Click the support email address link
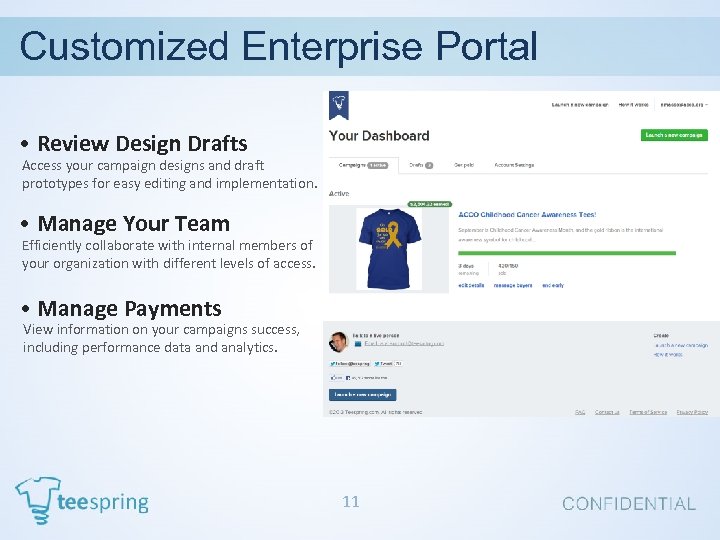720x540 pixels. [x=404, y=343]
